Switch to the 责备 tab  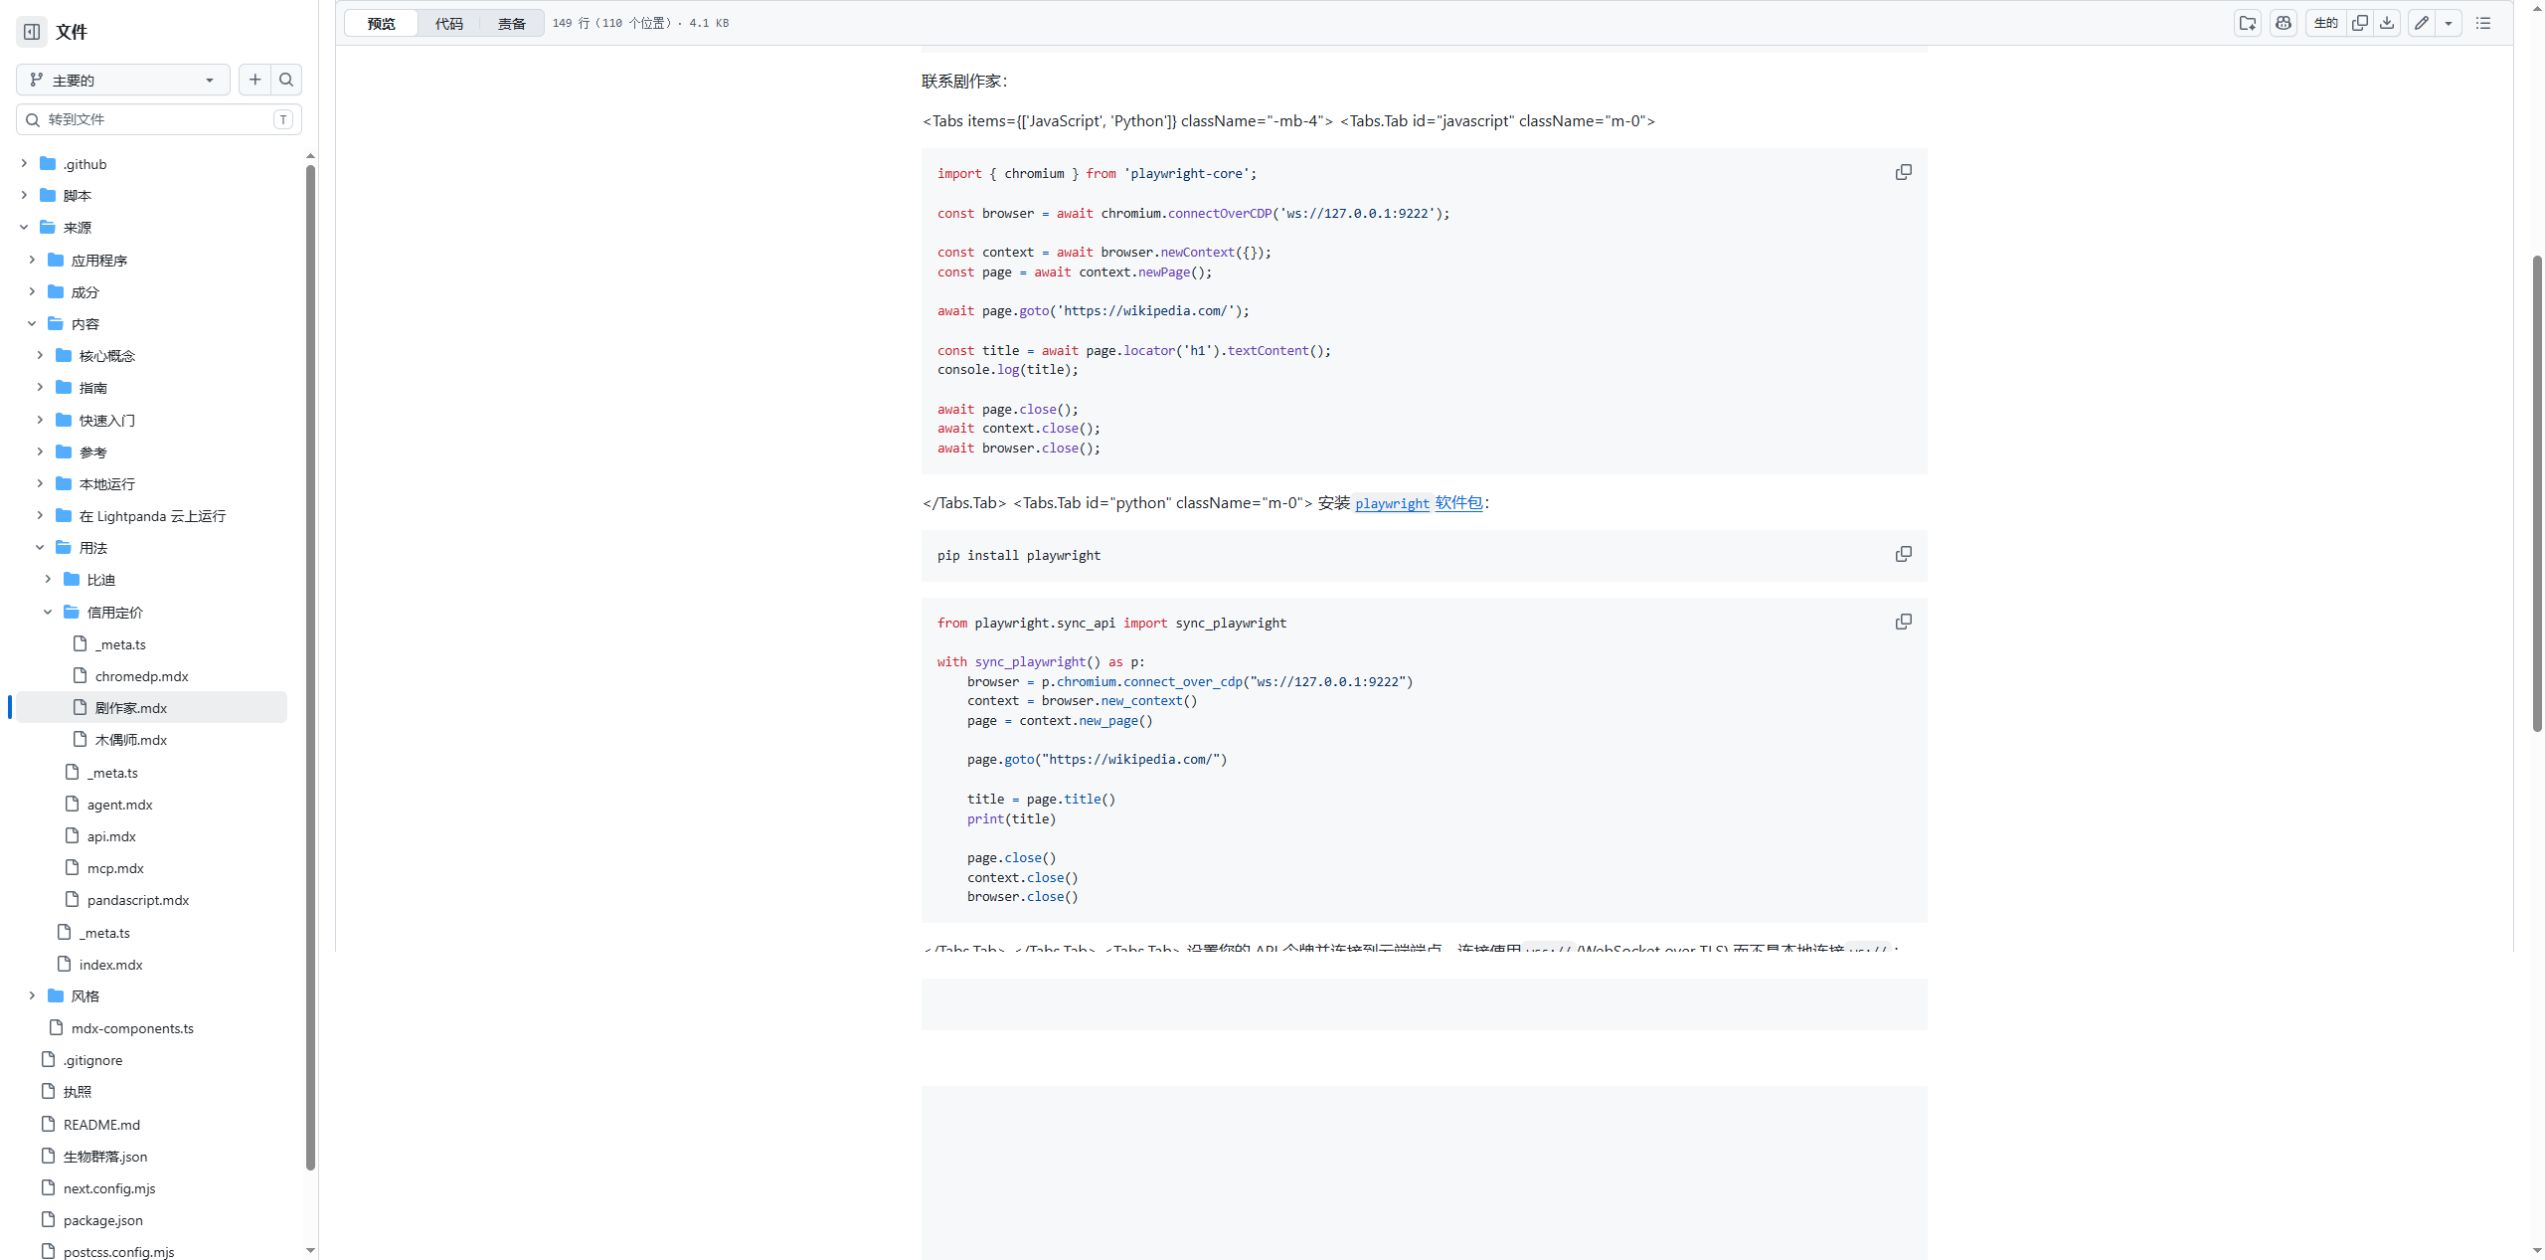click(x=512, y=23)
